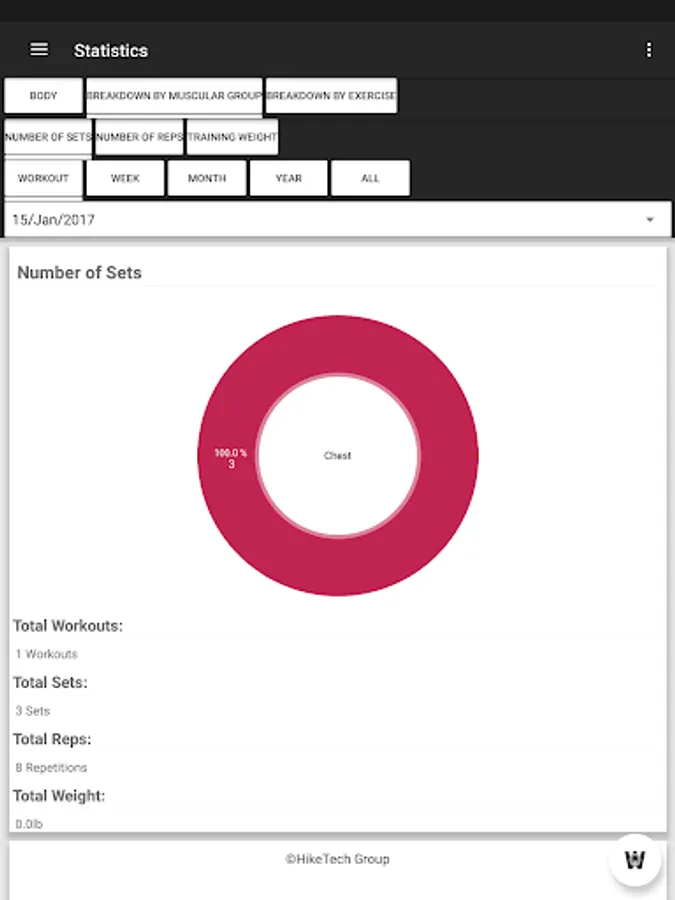Filter statistics by Month
Viewport: 675px width, 900px height.
coord(207,178)
